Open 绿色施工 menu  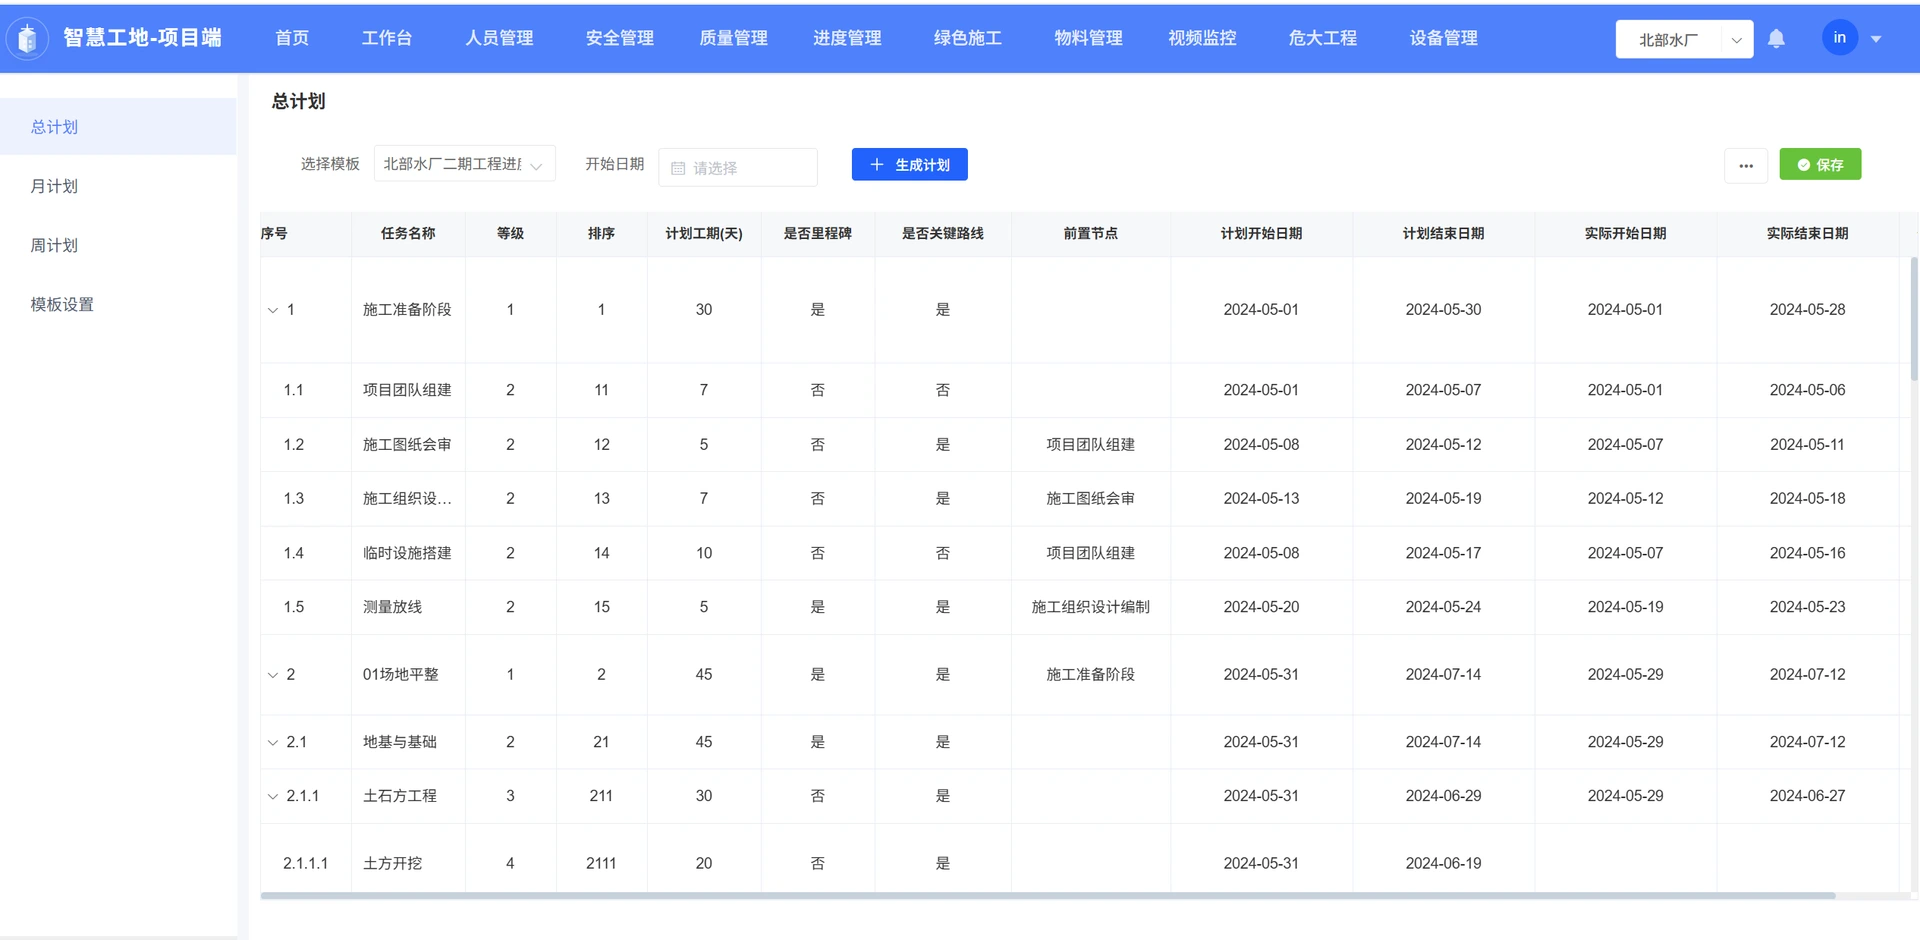tap(968, 38)
